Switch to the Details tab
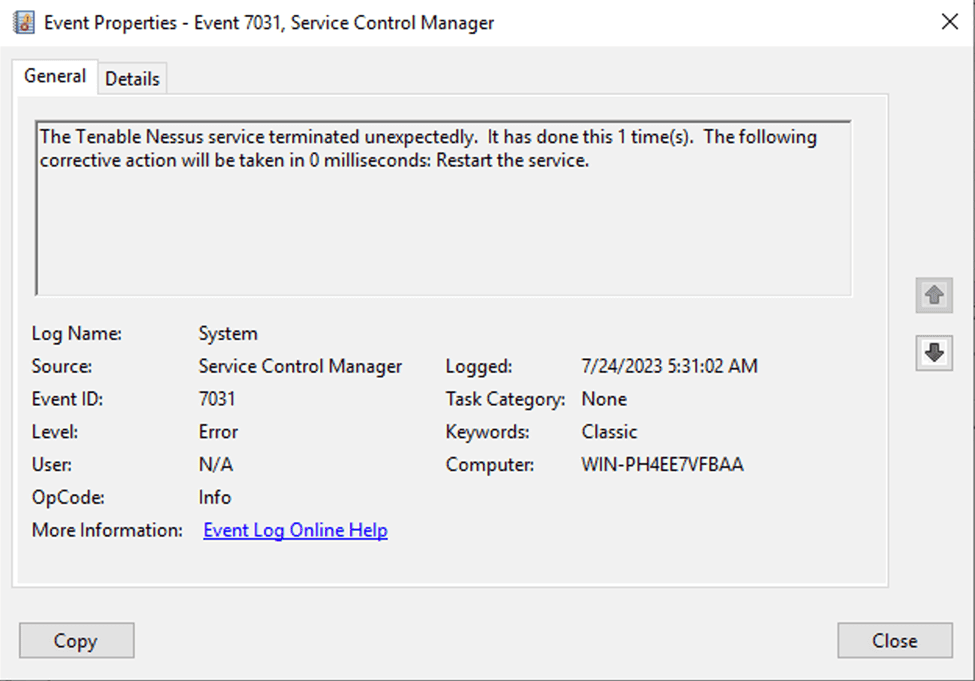Image resolution: width=975 pixels, height=681 pixels. coord(132,79)
